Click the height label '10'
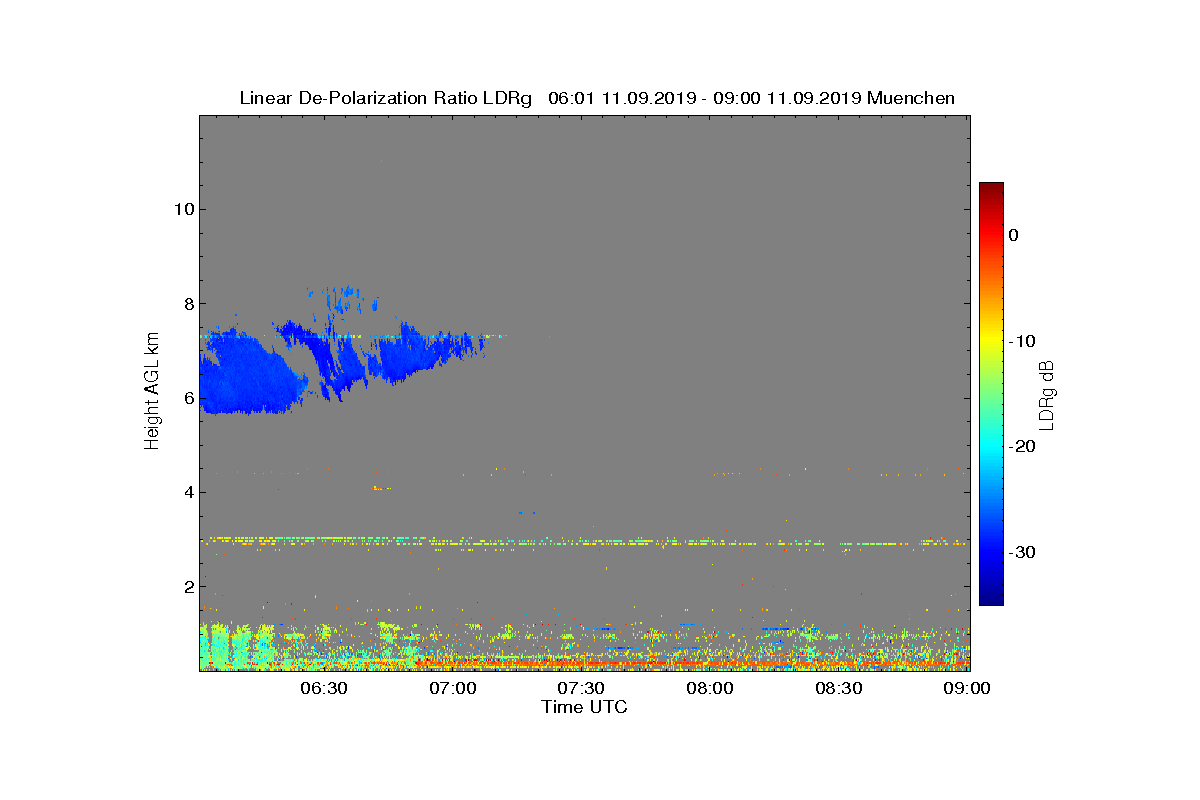Screen dimensions: 1200x800 (182, 209)
